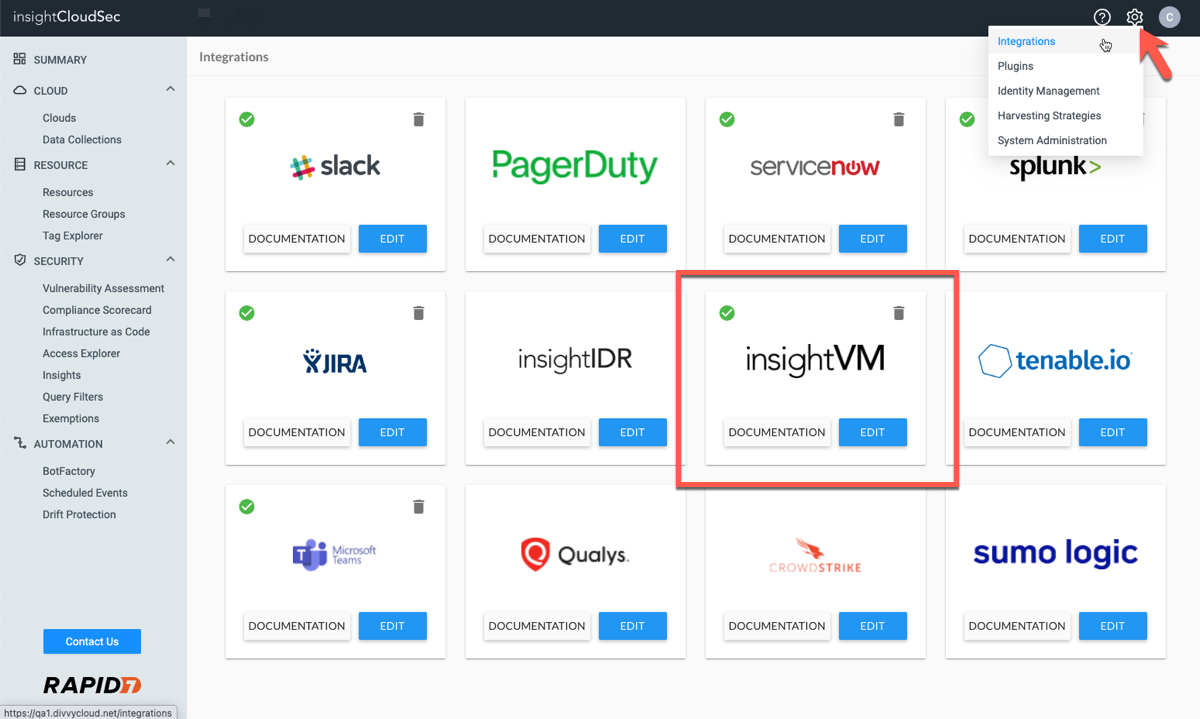Screen dimensions: 1200x719
Task: Delete the JIRA integration via trash icon
Action: pos(418,313)
